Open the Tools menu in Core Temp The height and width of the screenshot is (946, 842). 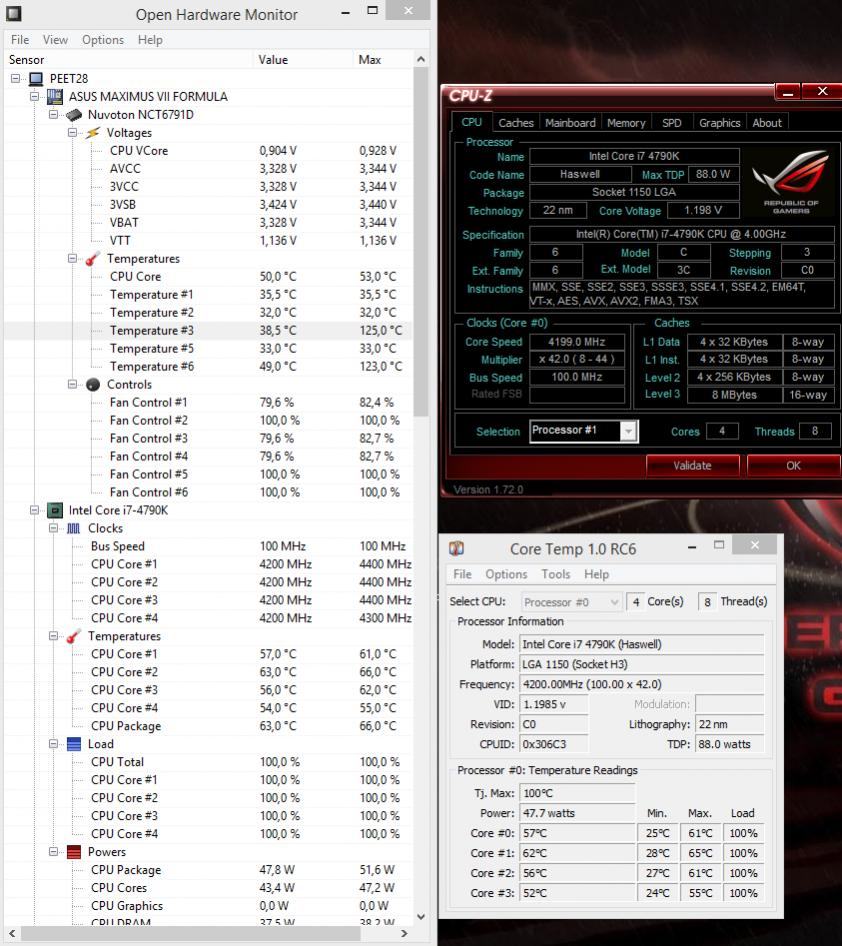pos(556,574)
